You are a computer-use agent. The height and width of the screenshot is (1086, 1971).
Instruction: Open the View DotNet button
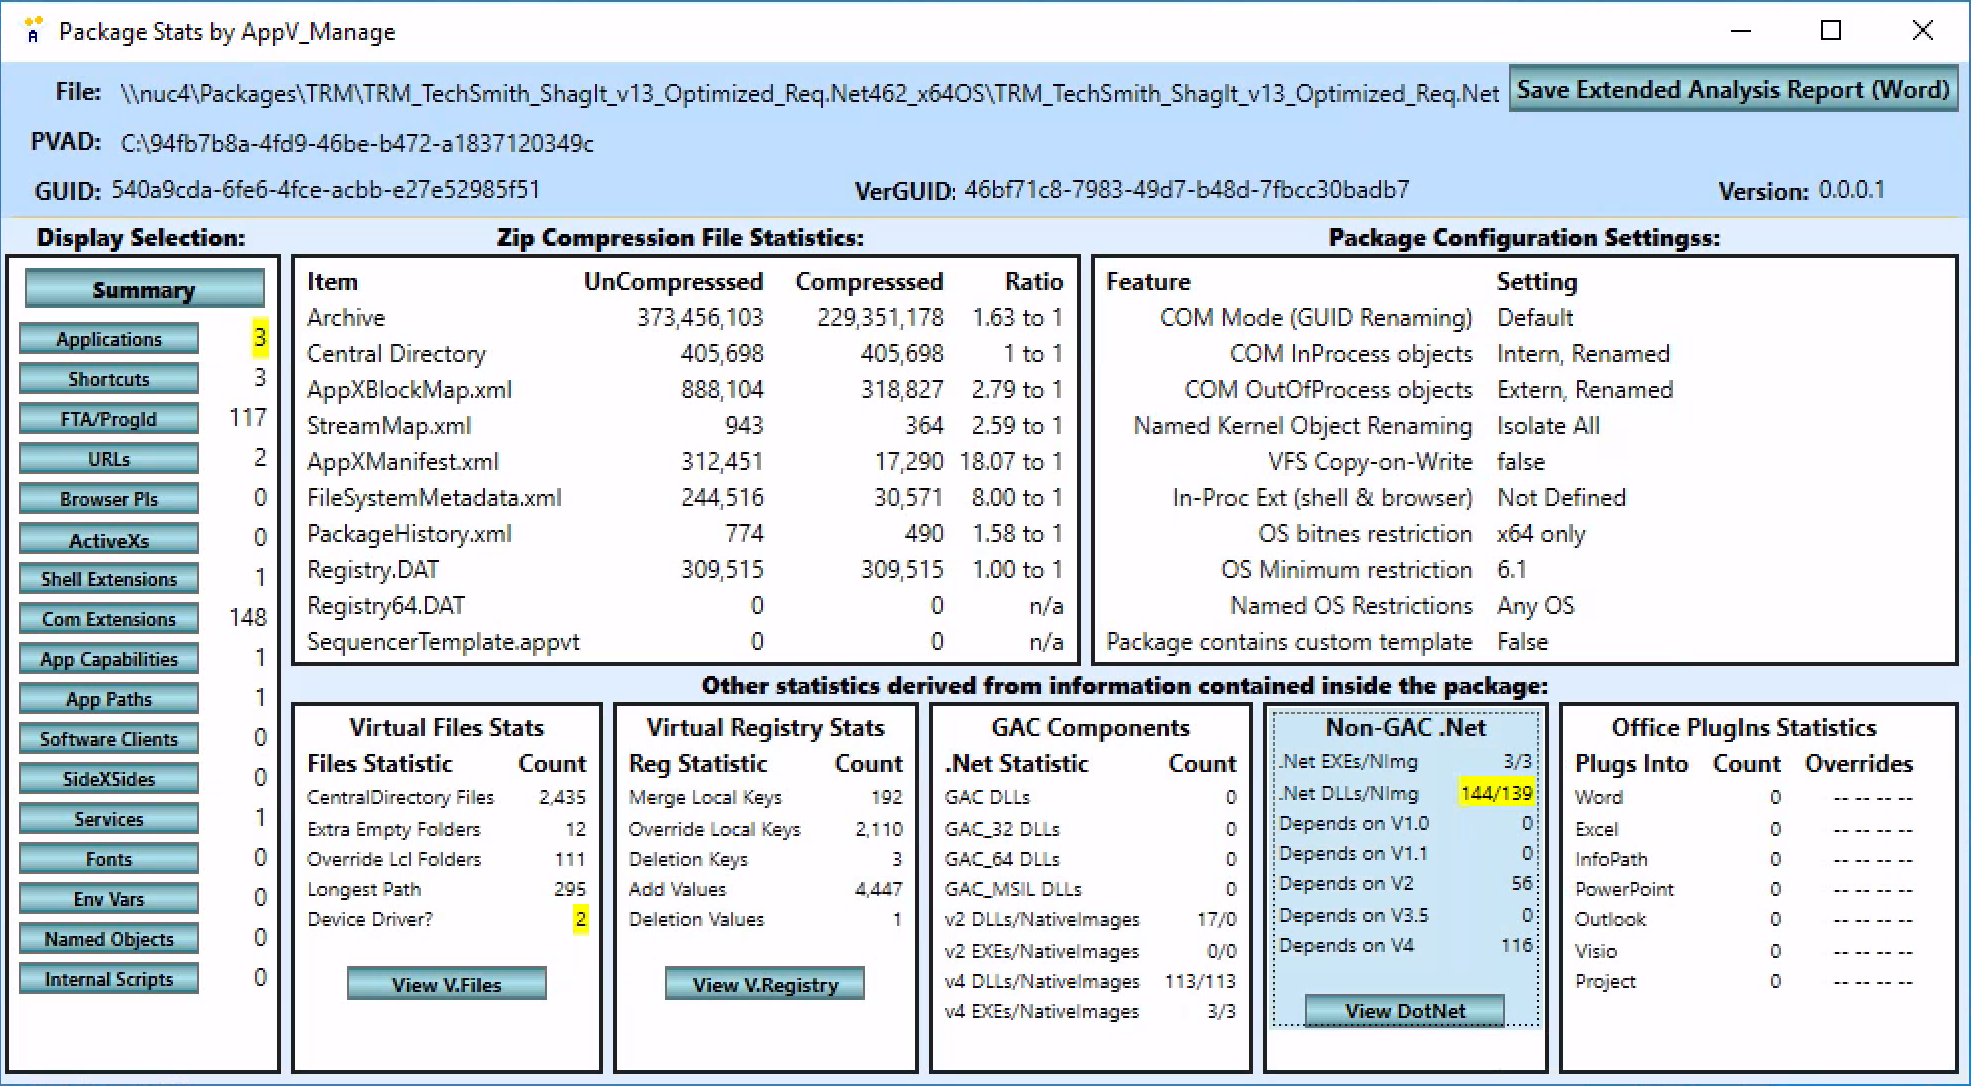(1405, 1010)
